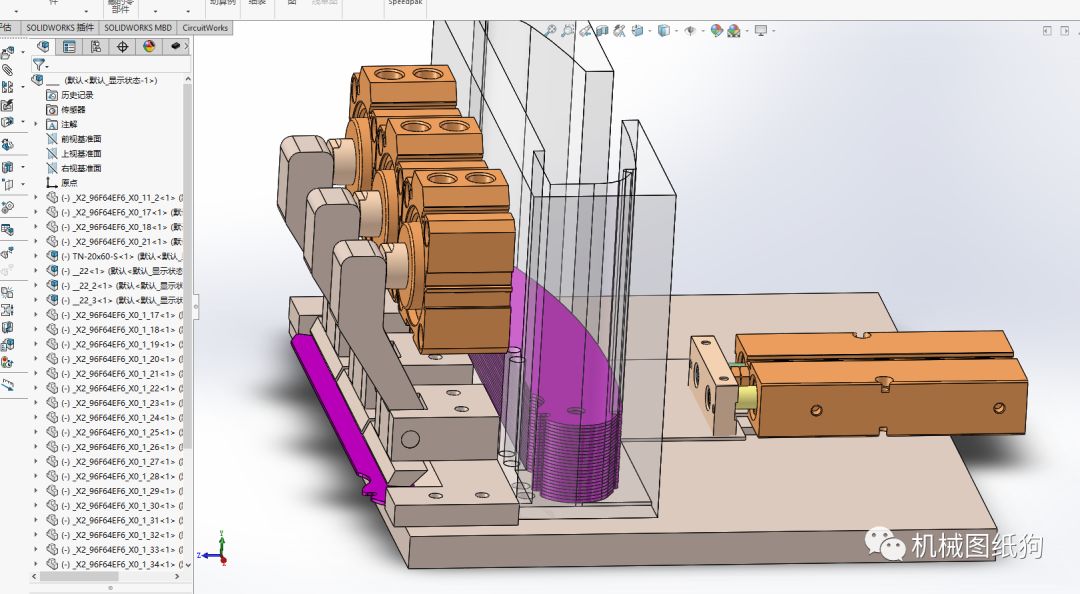The image size is (1080, 594).
Task: Click the Zoom to Fit magnifier icon
Action: pyautogui.click(x=550, y=31)
